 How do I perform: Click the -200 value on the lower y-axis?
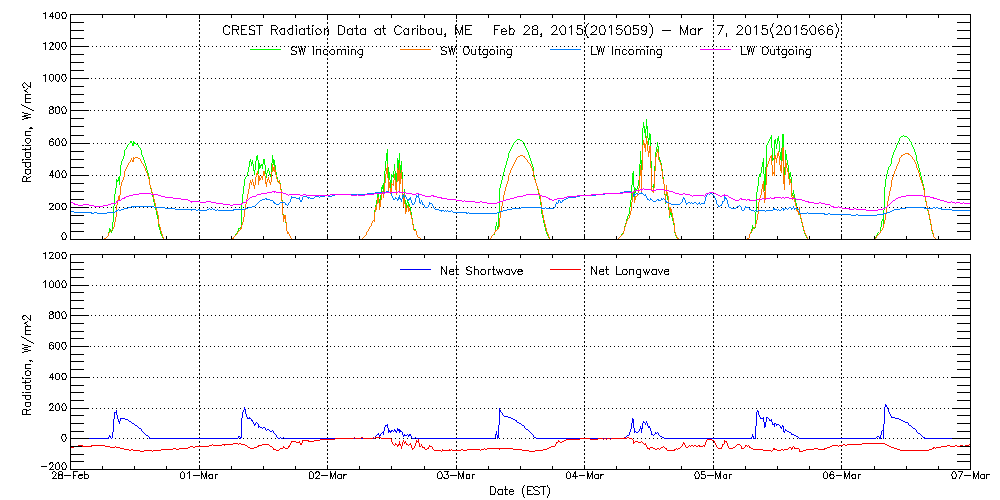pyautogui.click(x=52, y=466)
